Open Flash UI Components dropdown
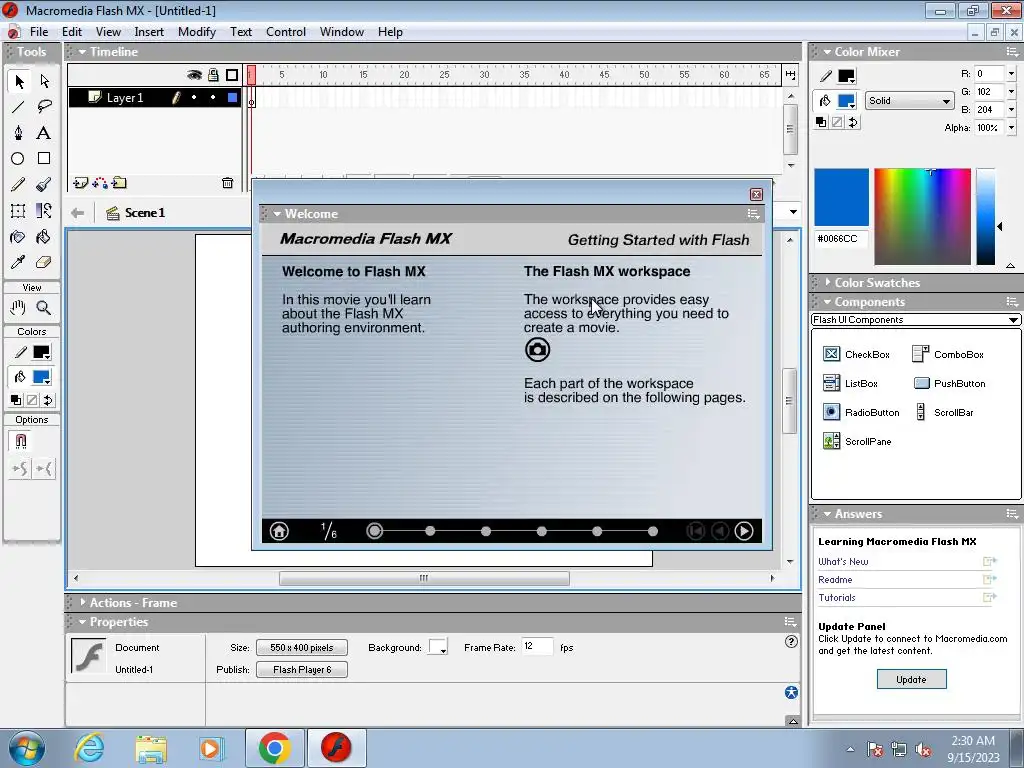This screenshot has width=1024, height=768. click(x=916, y=320)
